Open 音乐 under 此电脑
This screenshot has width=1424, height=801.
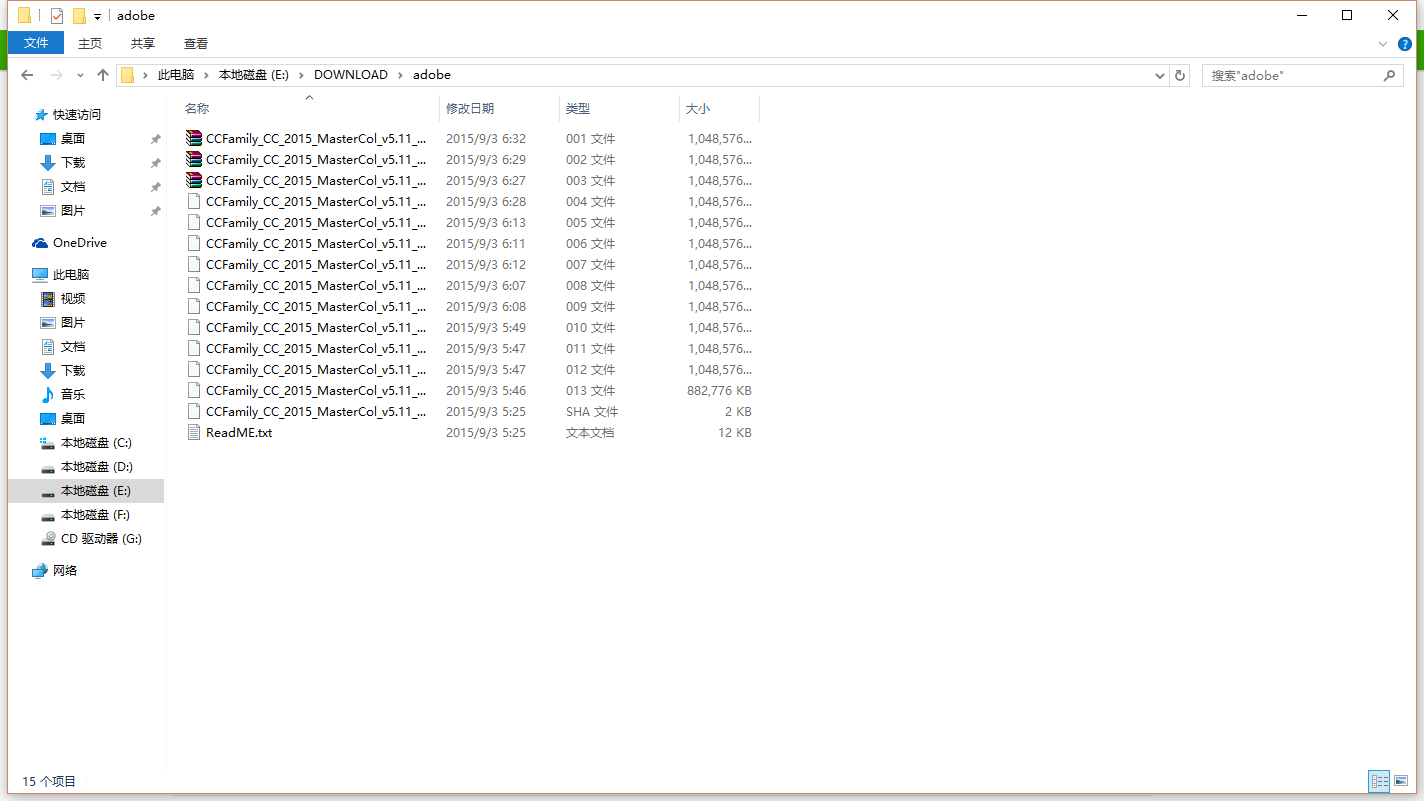pos(73,395)
